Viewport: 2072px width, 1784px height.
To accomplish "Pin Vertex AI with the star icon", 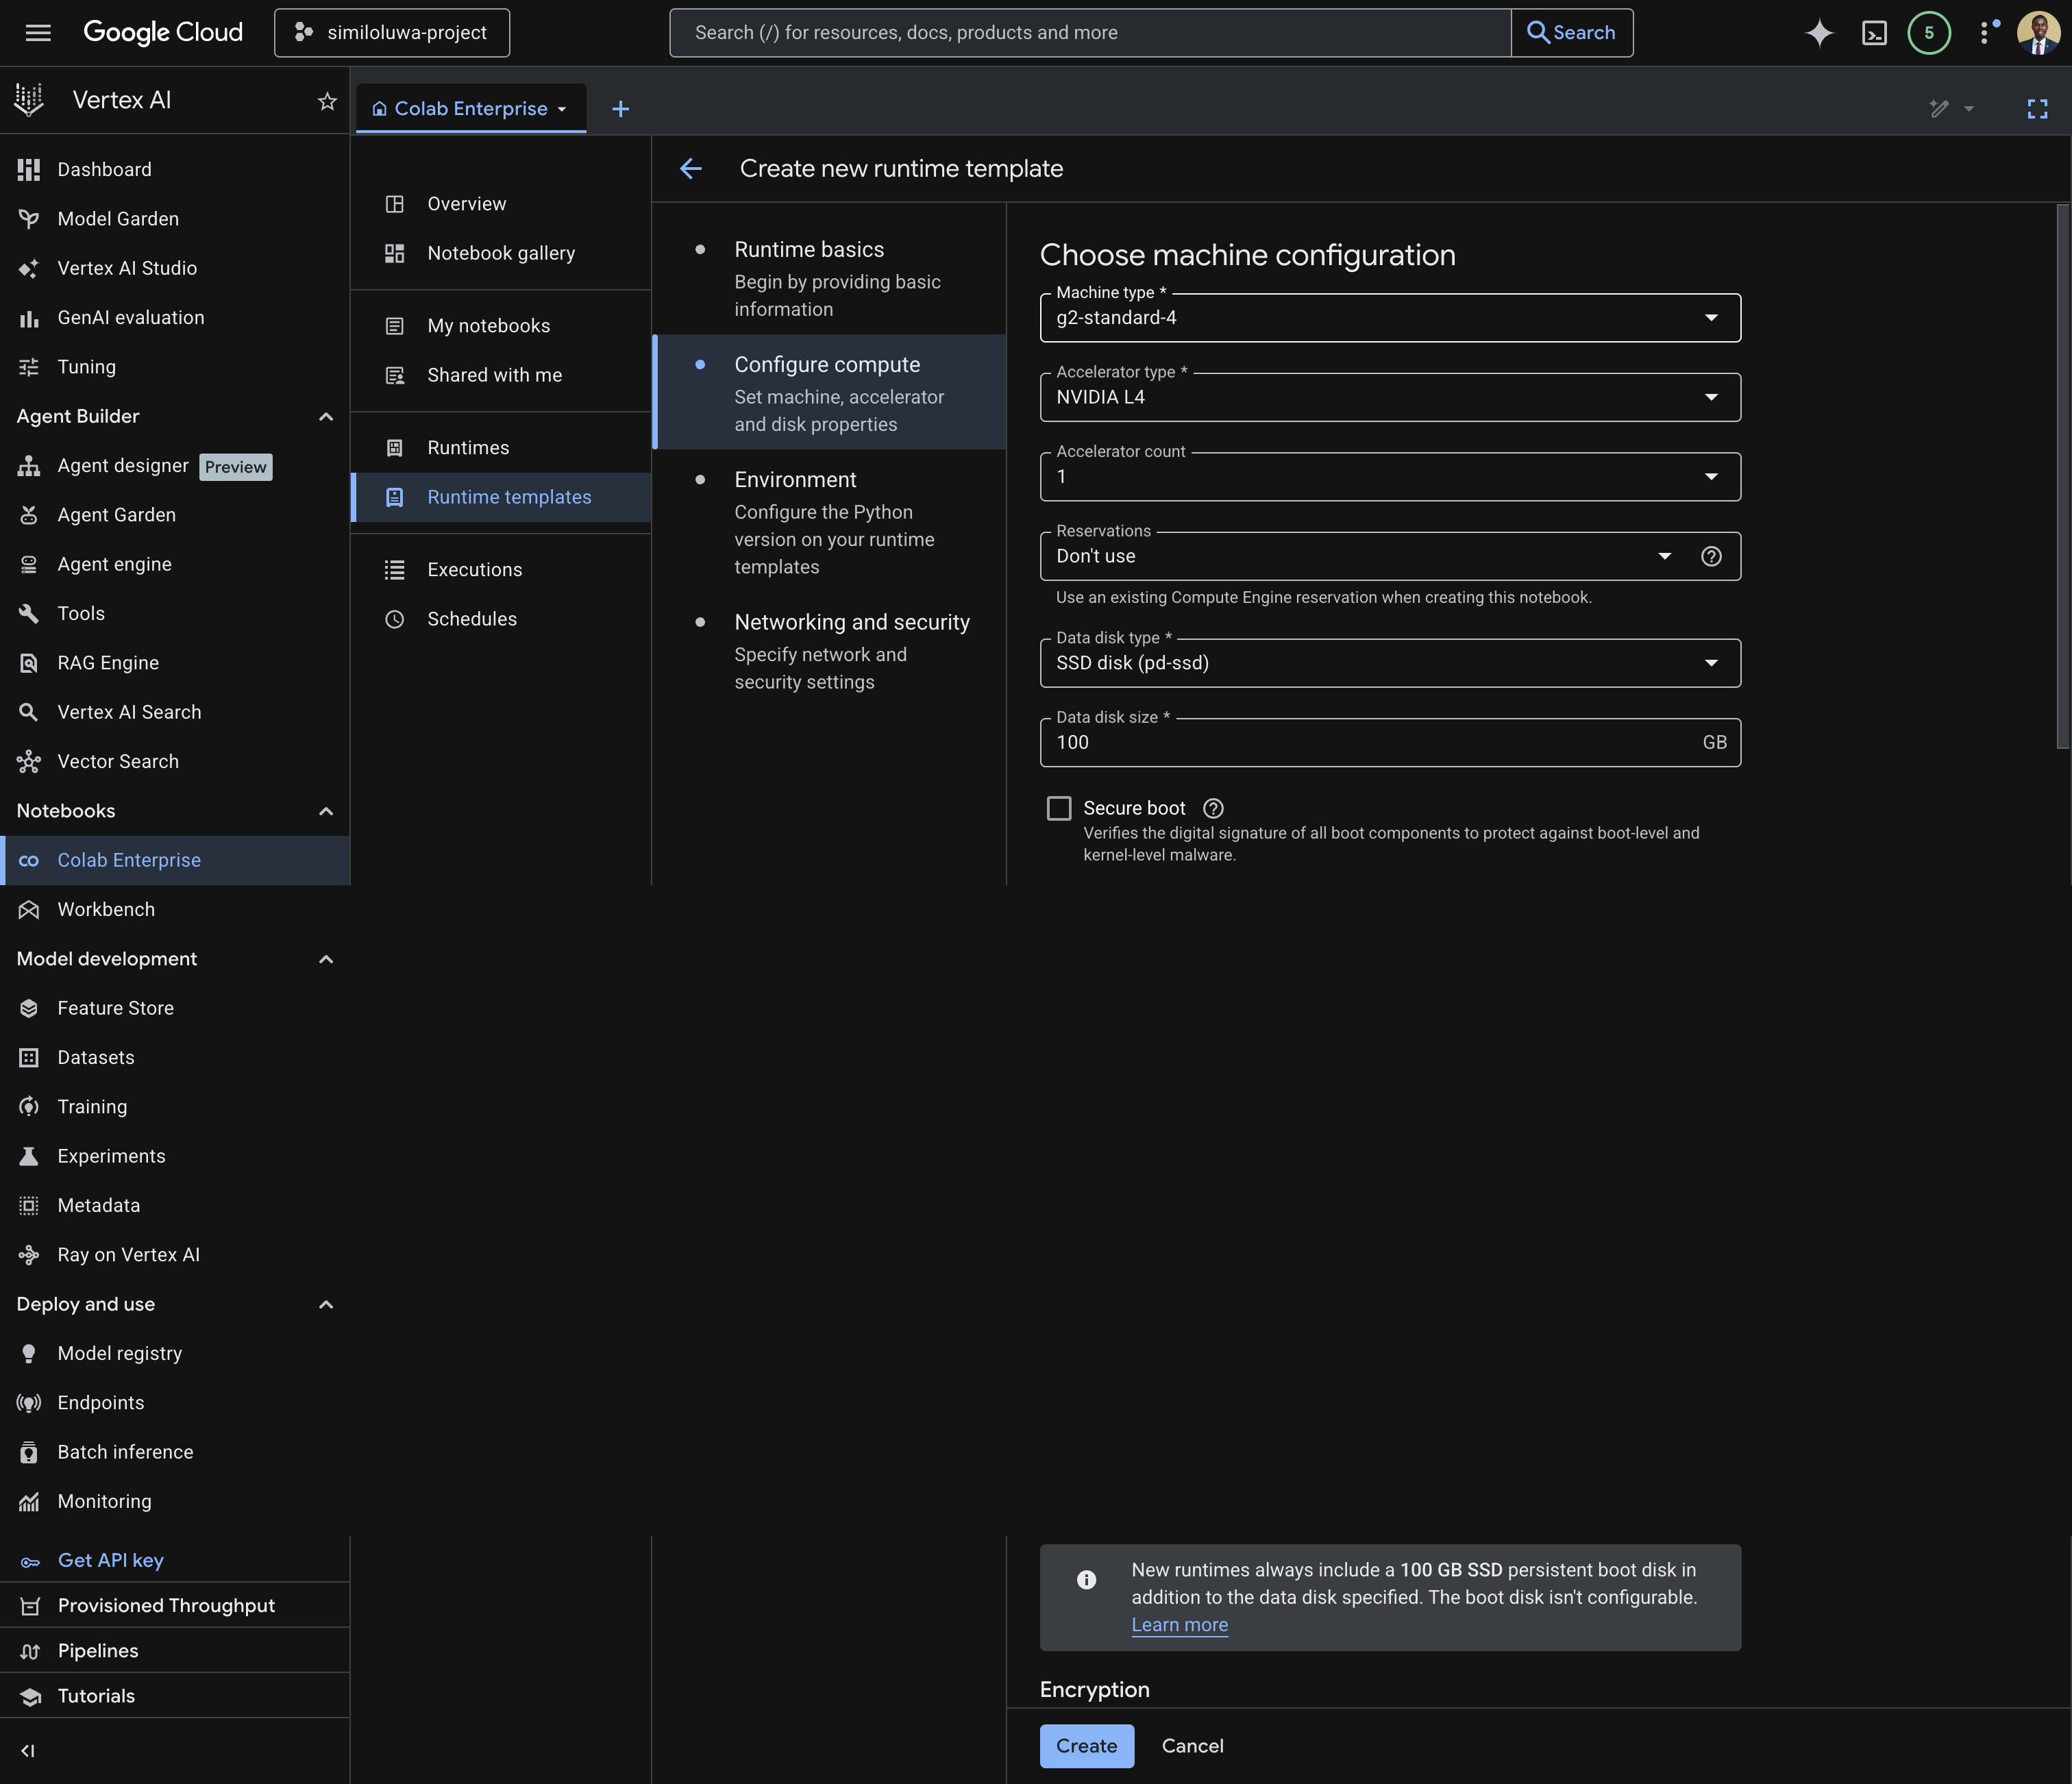I will [327, 101].
